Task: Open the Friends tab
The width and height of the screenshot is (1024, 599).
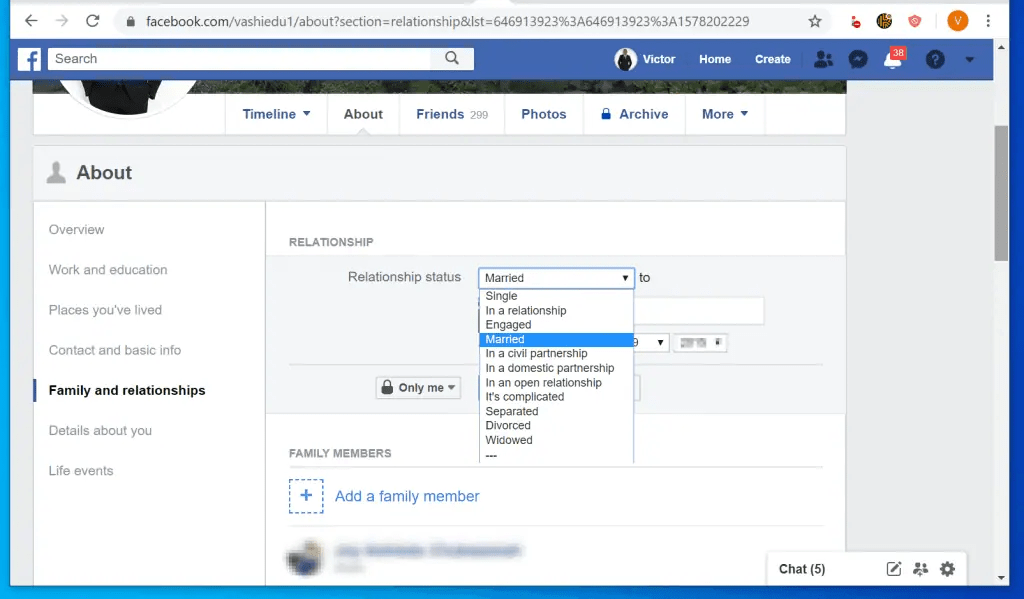Action: [x=451, y=114]
